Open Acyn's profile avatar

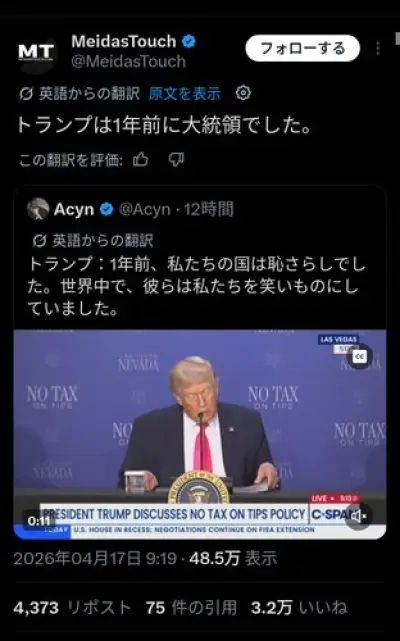38,209
